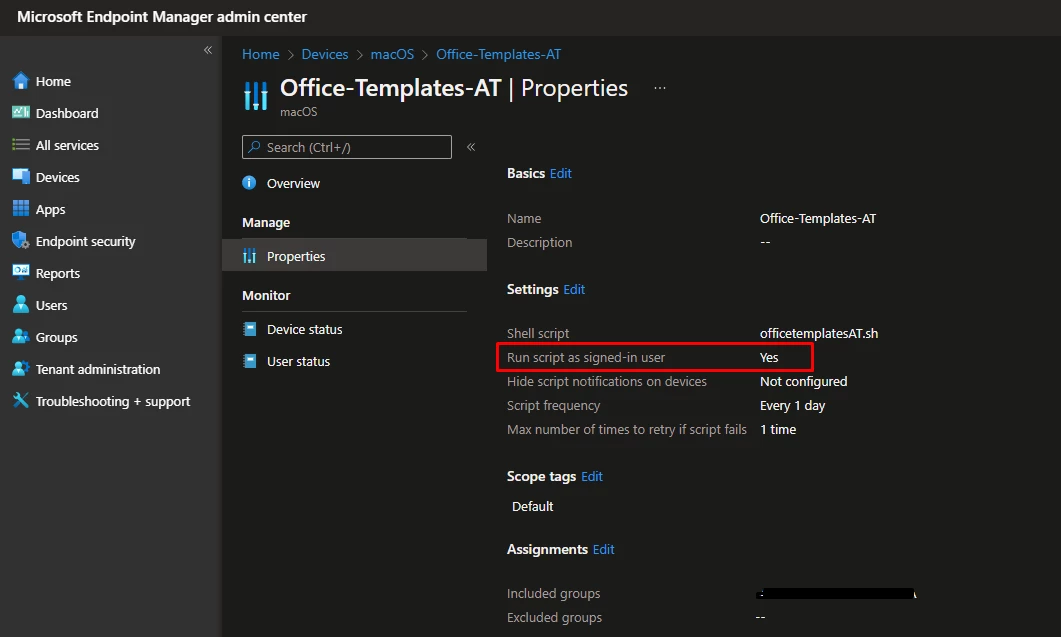
Task: Click the 'Excluded groups' label
Action: [554, 617]
